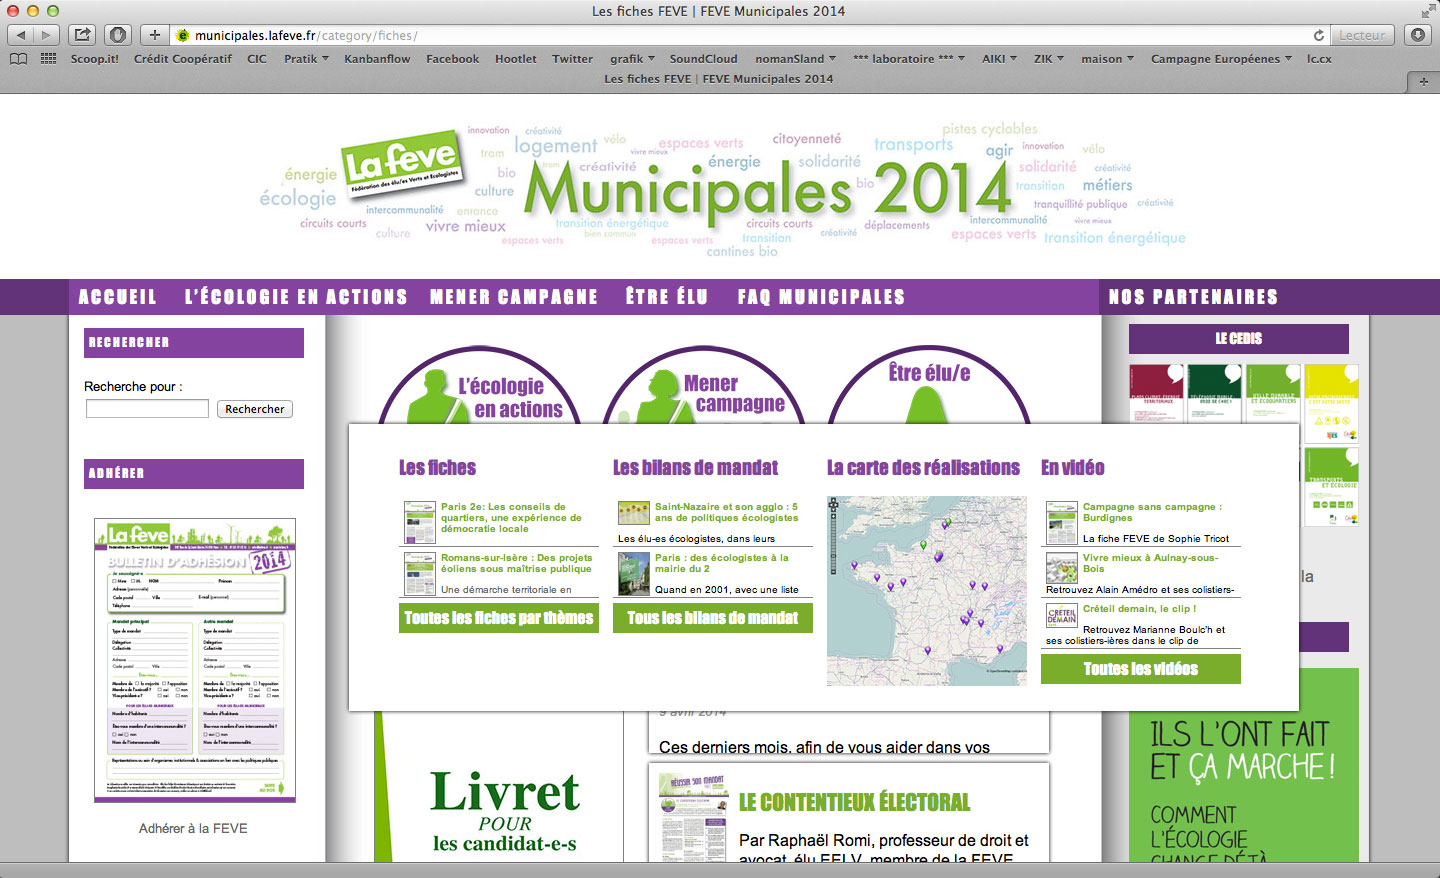Open Paris mairie du 2 thumbnail
This screenshot has height=878, width=1440.
click(x=634, y=574)
